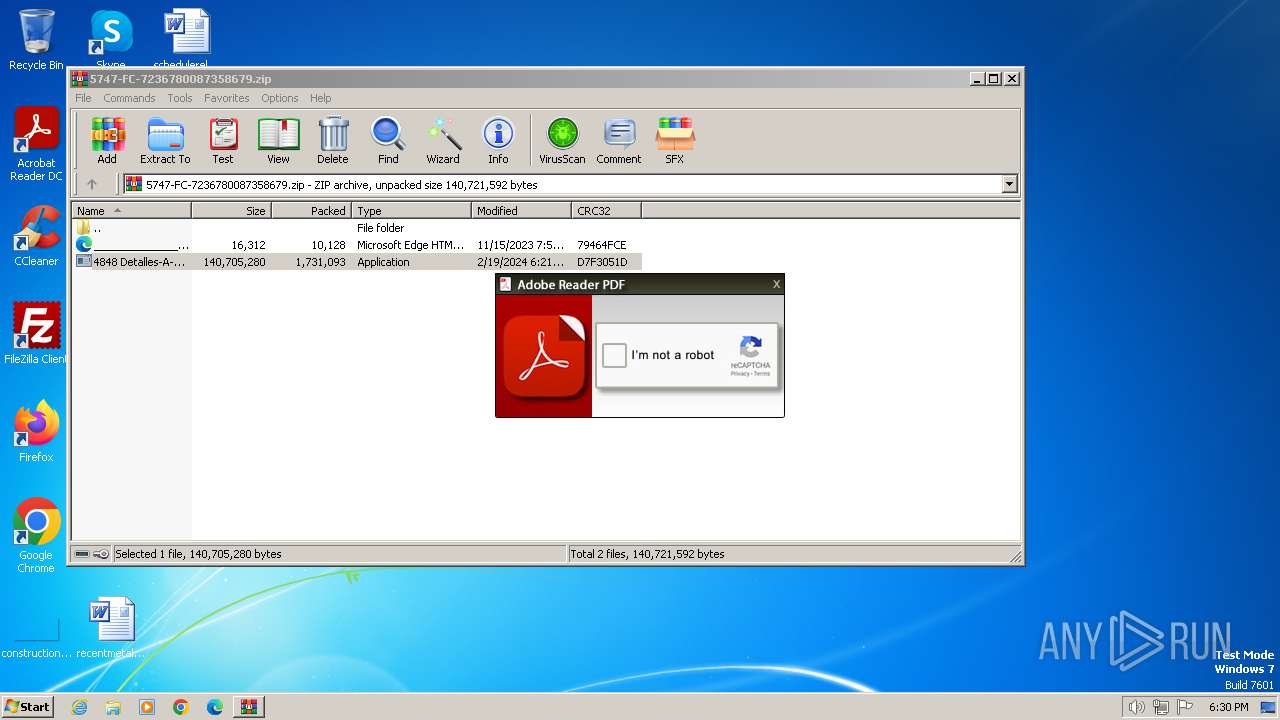
Task: Open Action Center flag tray icon
Action: point(1185,707)
